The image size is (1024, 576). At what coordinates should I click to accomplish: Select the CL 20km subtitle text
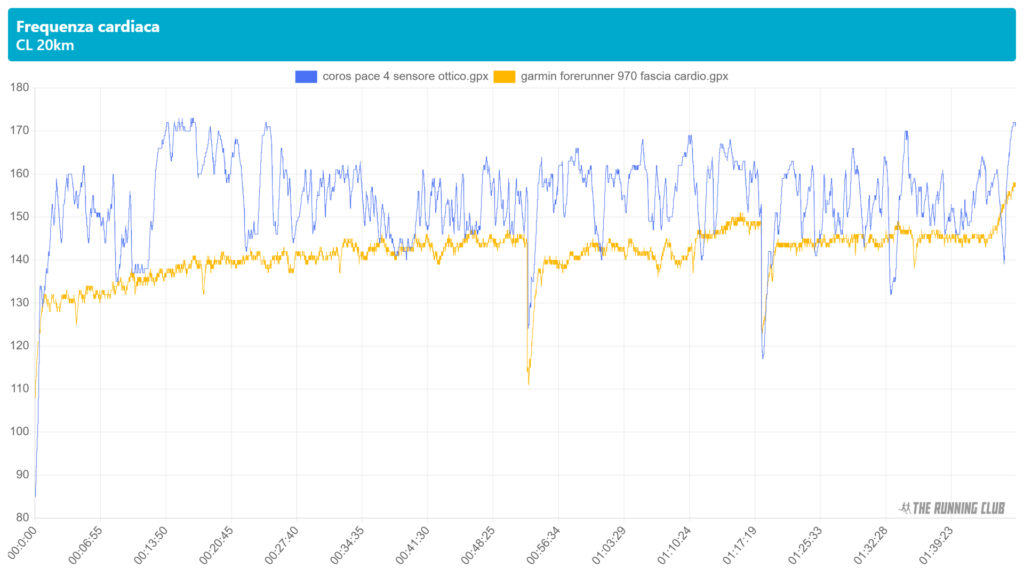[45, 45]
